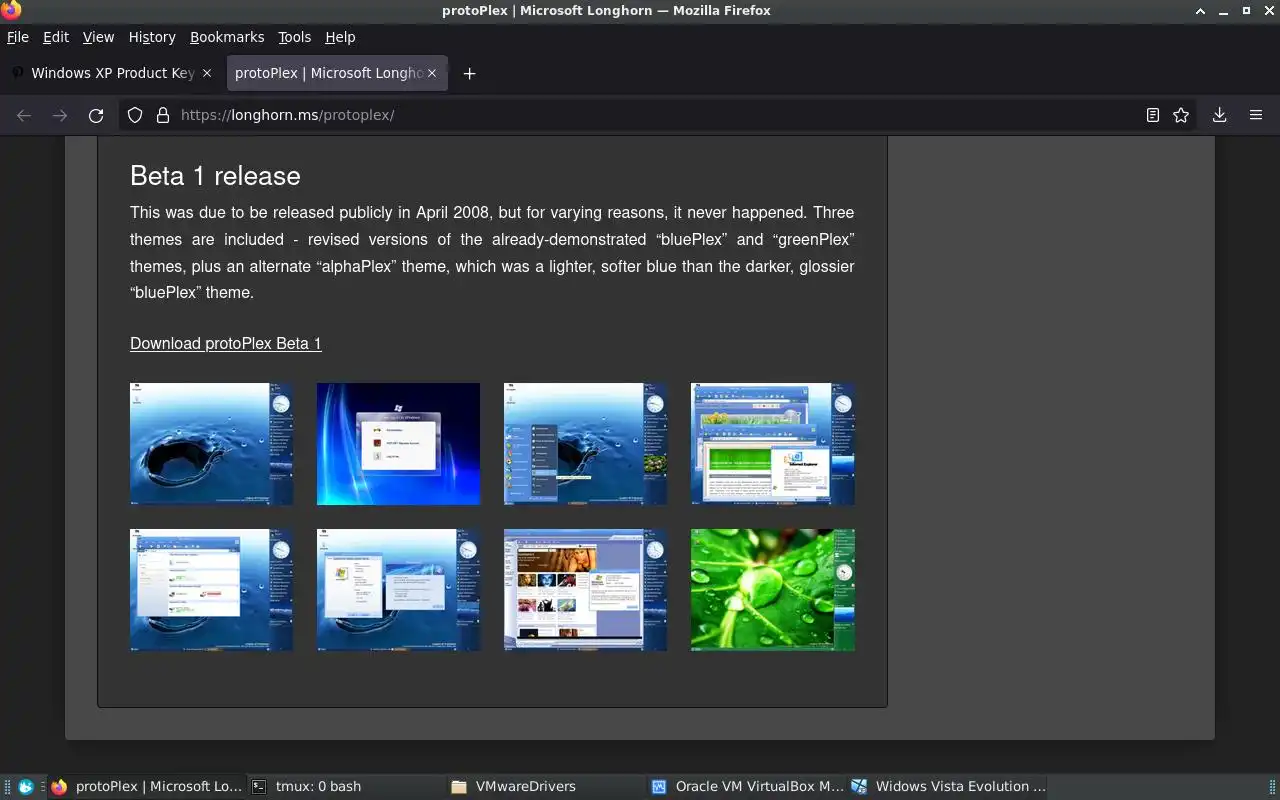Open the View menu
This screenshot has height=800, width=1280.
tap(98, 37)
